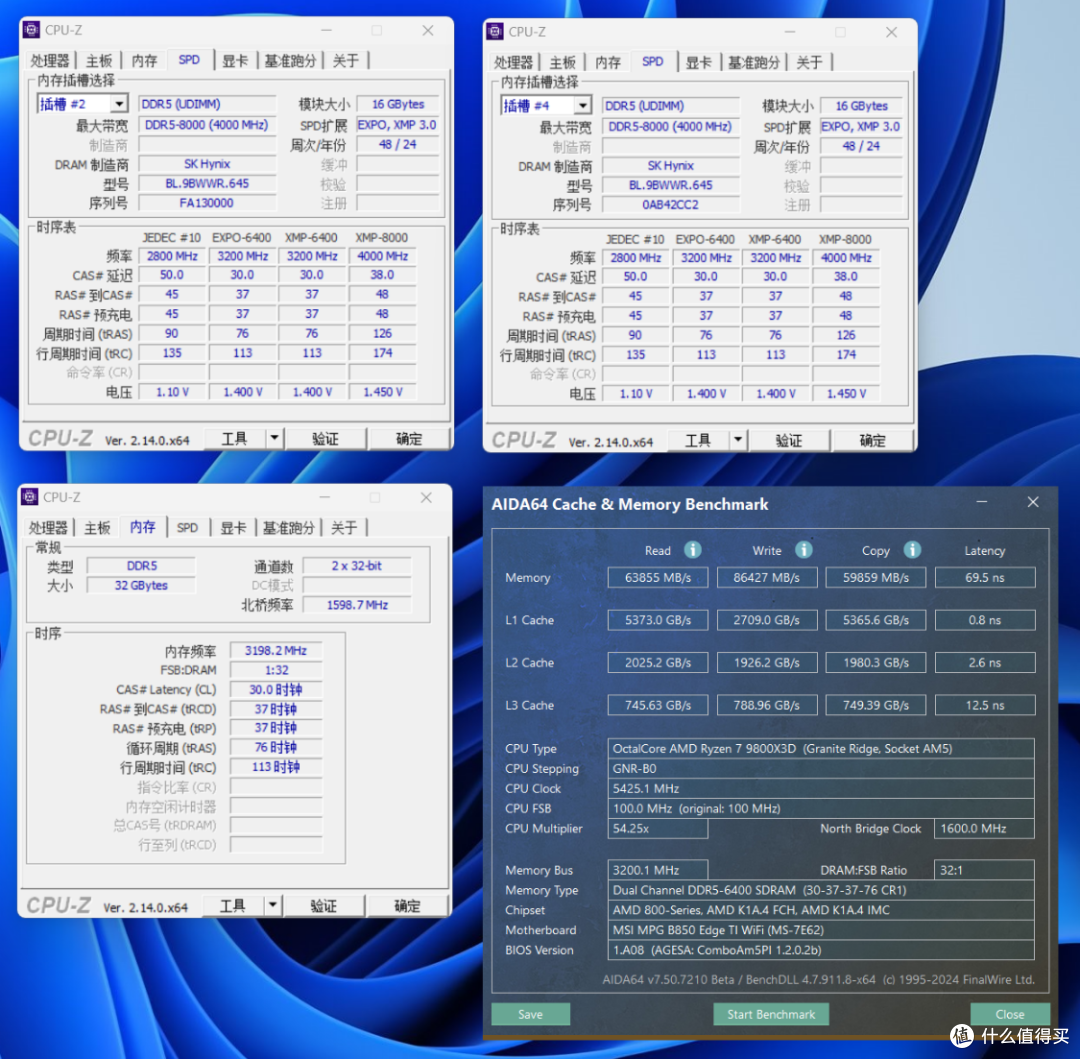Click L3 Cache latency value 12.5 ns
The height and width of the screenshot is (1059, 1080).
pyautogui.click(x=985, y=705)
